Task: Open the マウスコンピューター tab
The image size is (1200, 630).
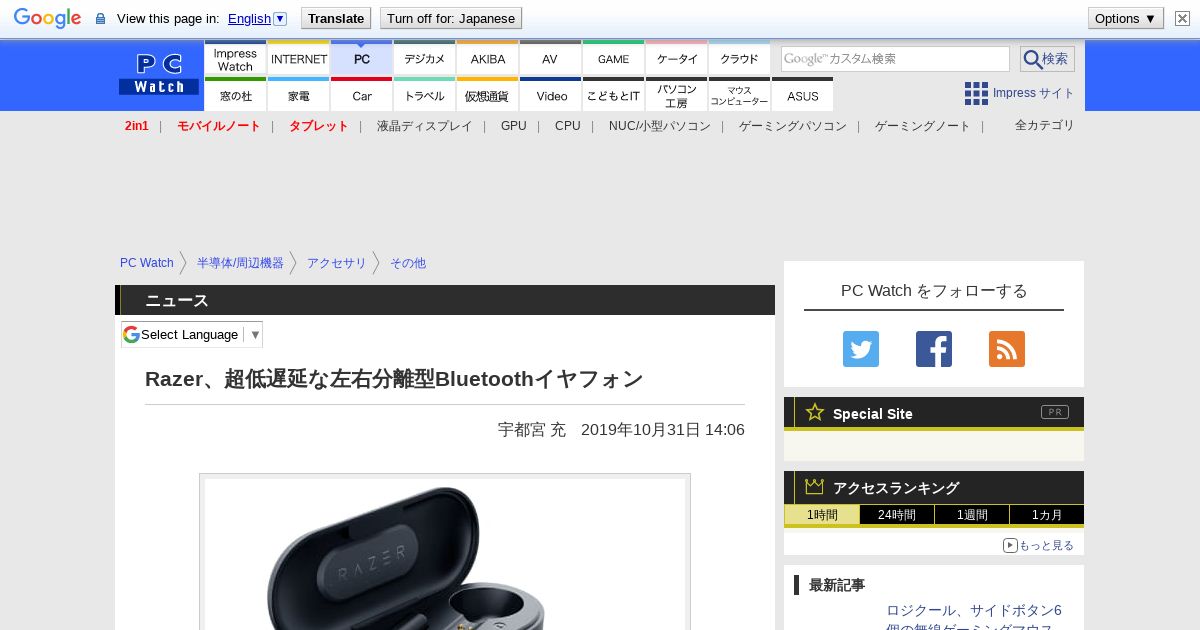Action: tap(739, 95)
